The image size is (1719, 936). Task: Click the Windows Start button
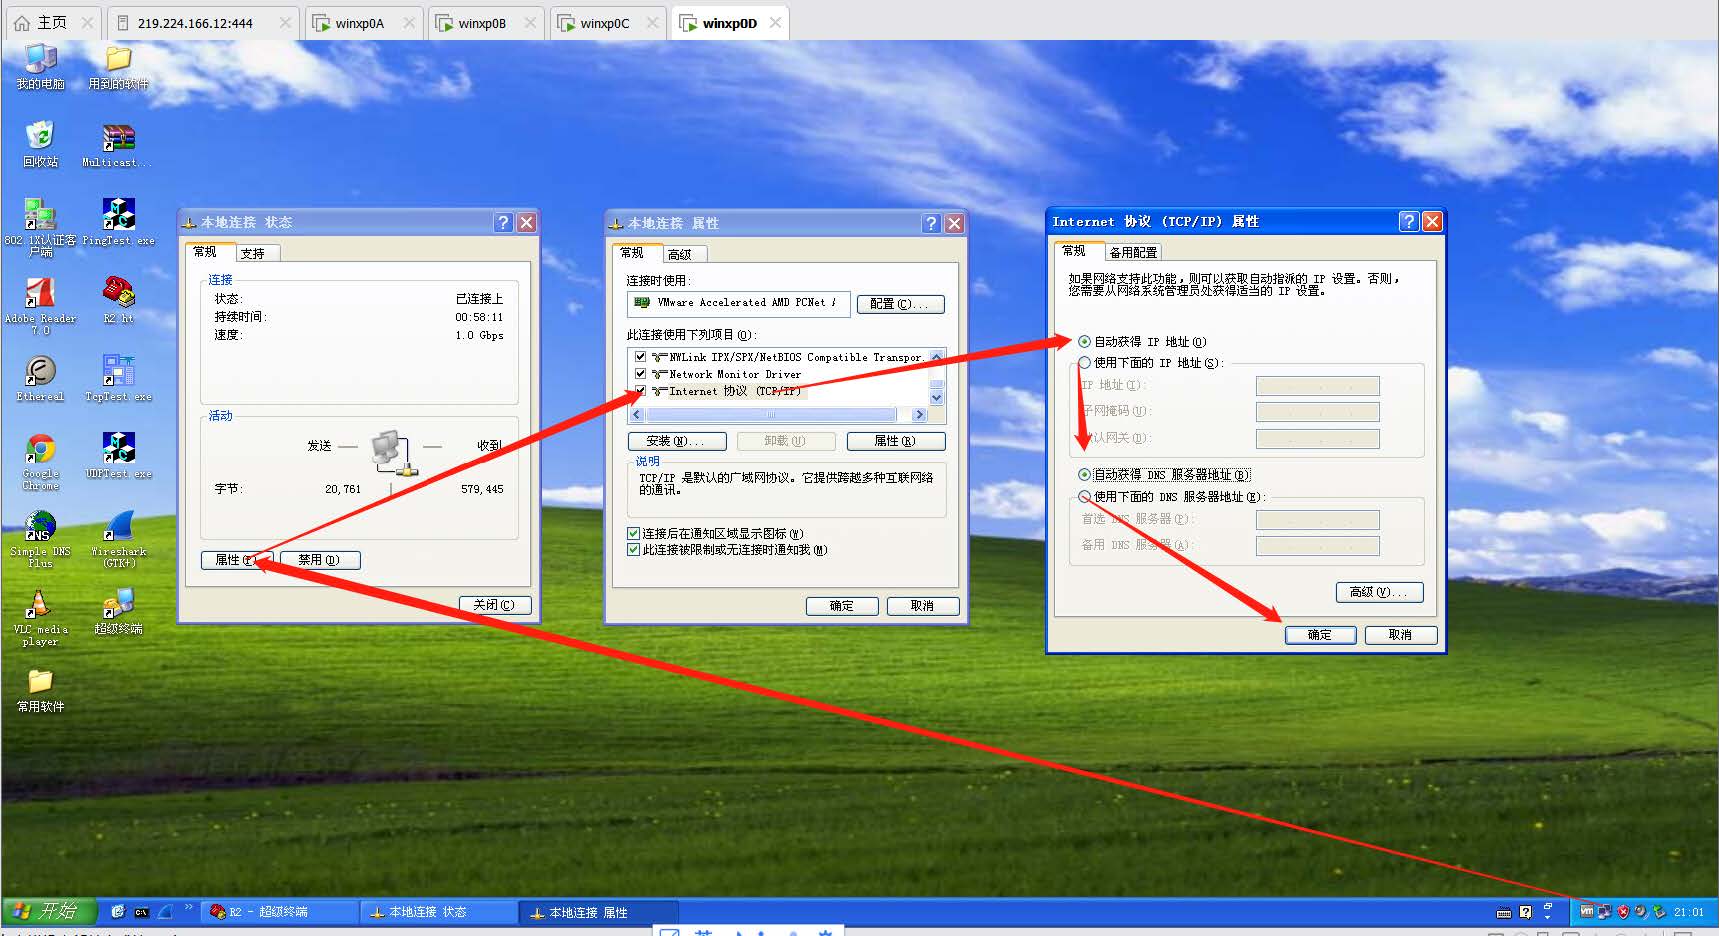(x=49, y=911)
